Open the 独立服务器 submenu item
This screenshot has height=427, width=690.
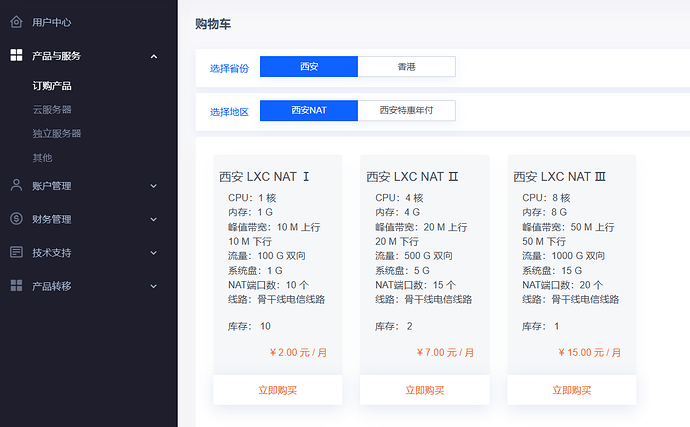tap(57, 133)
